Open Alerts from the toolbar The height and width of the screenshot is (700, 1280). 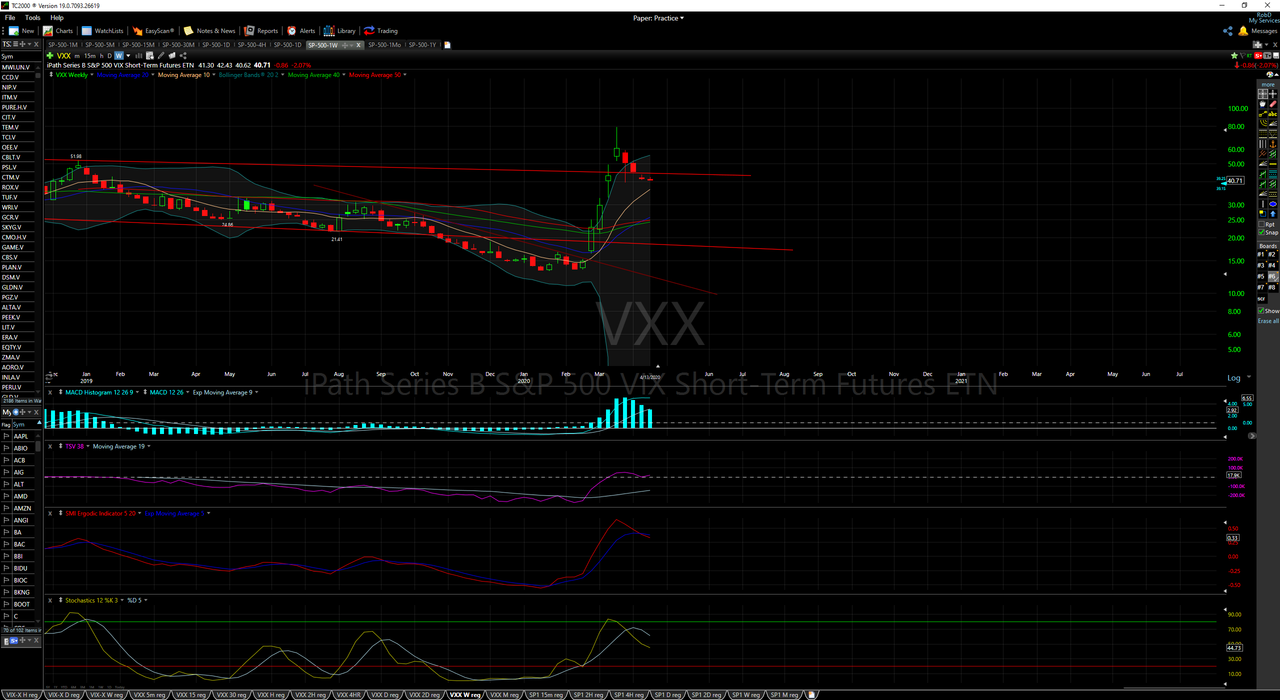pos(301,31)
